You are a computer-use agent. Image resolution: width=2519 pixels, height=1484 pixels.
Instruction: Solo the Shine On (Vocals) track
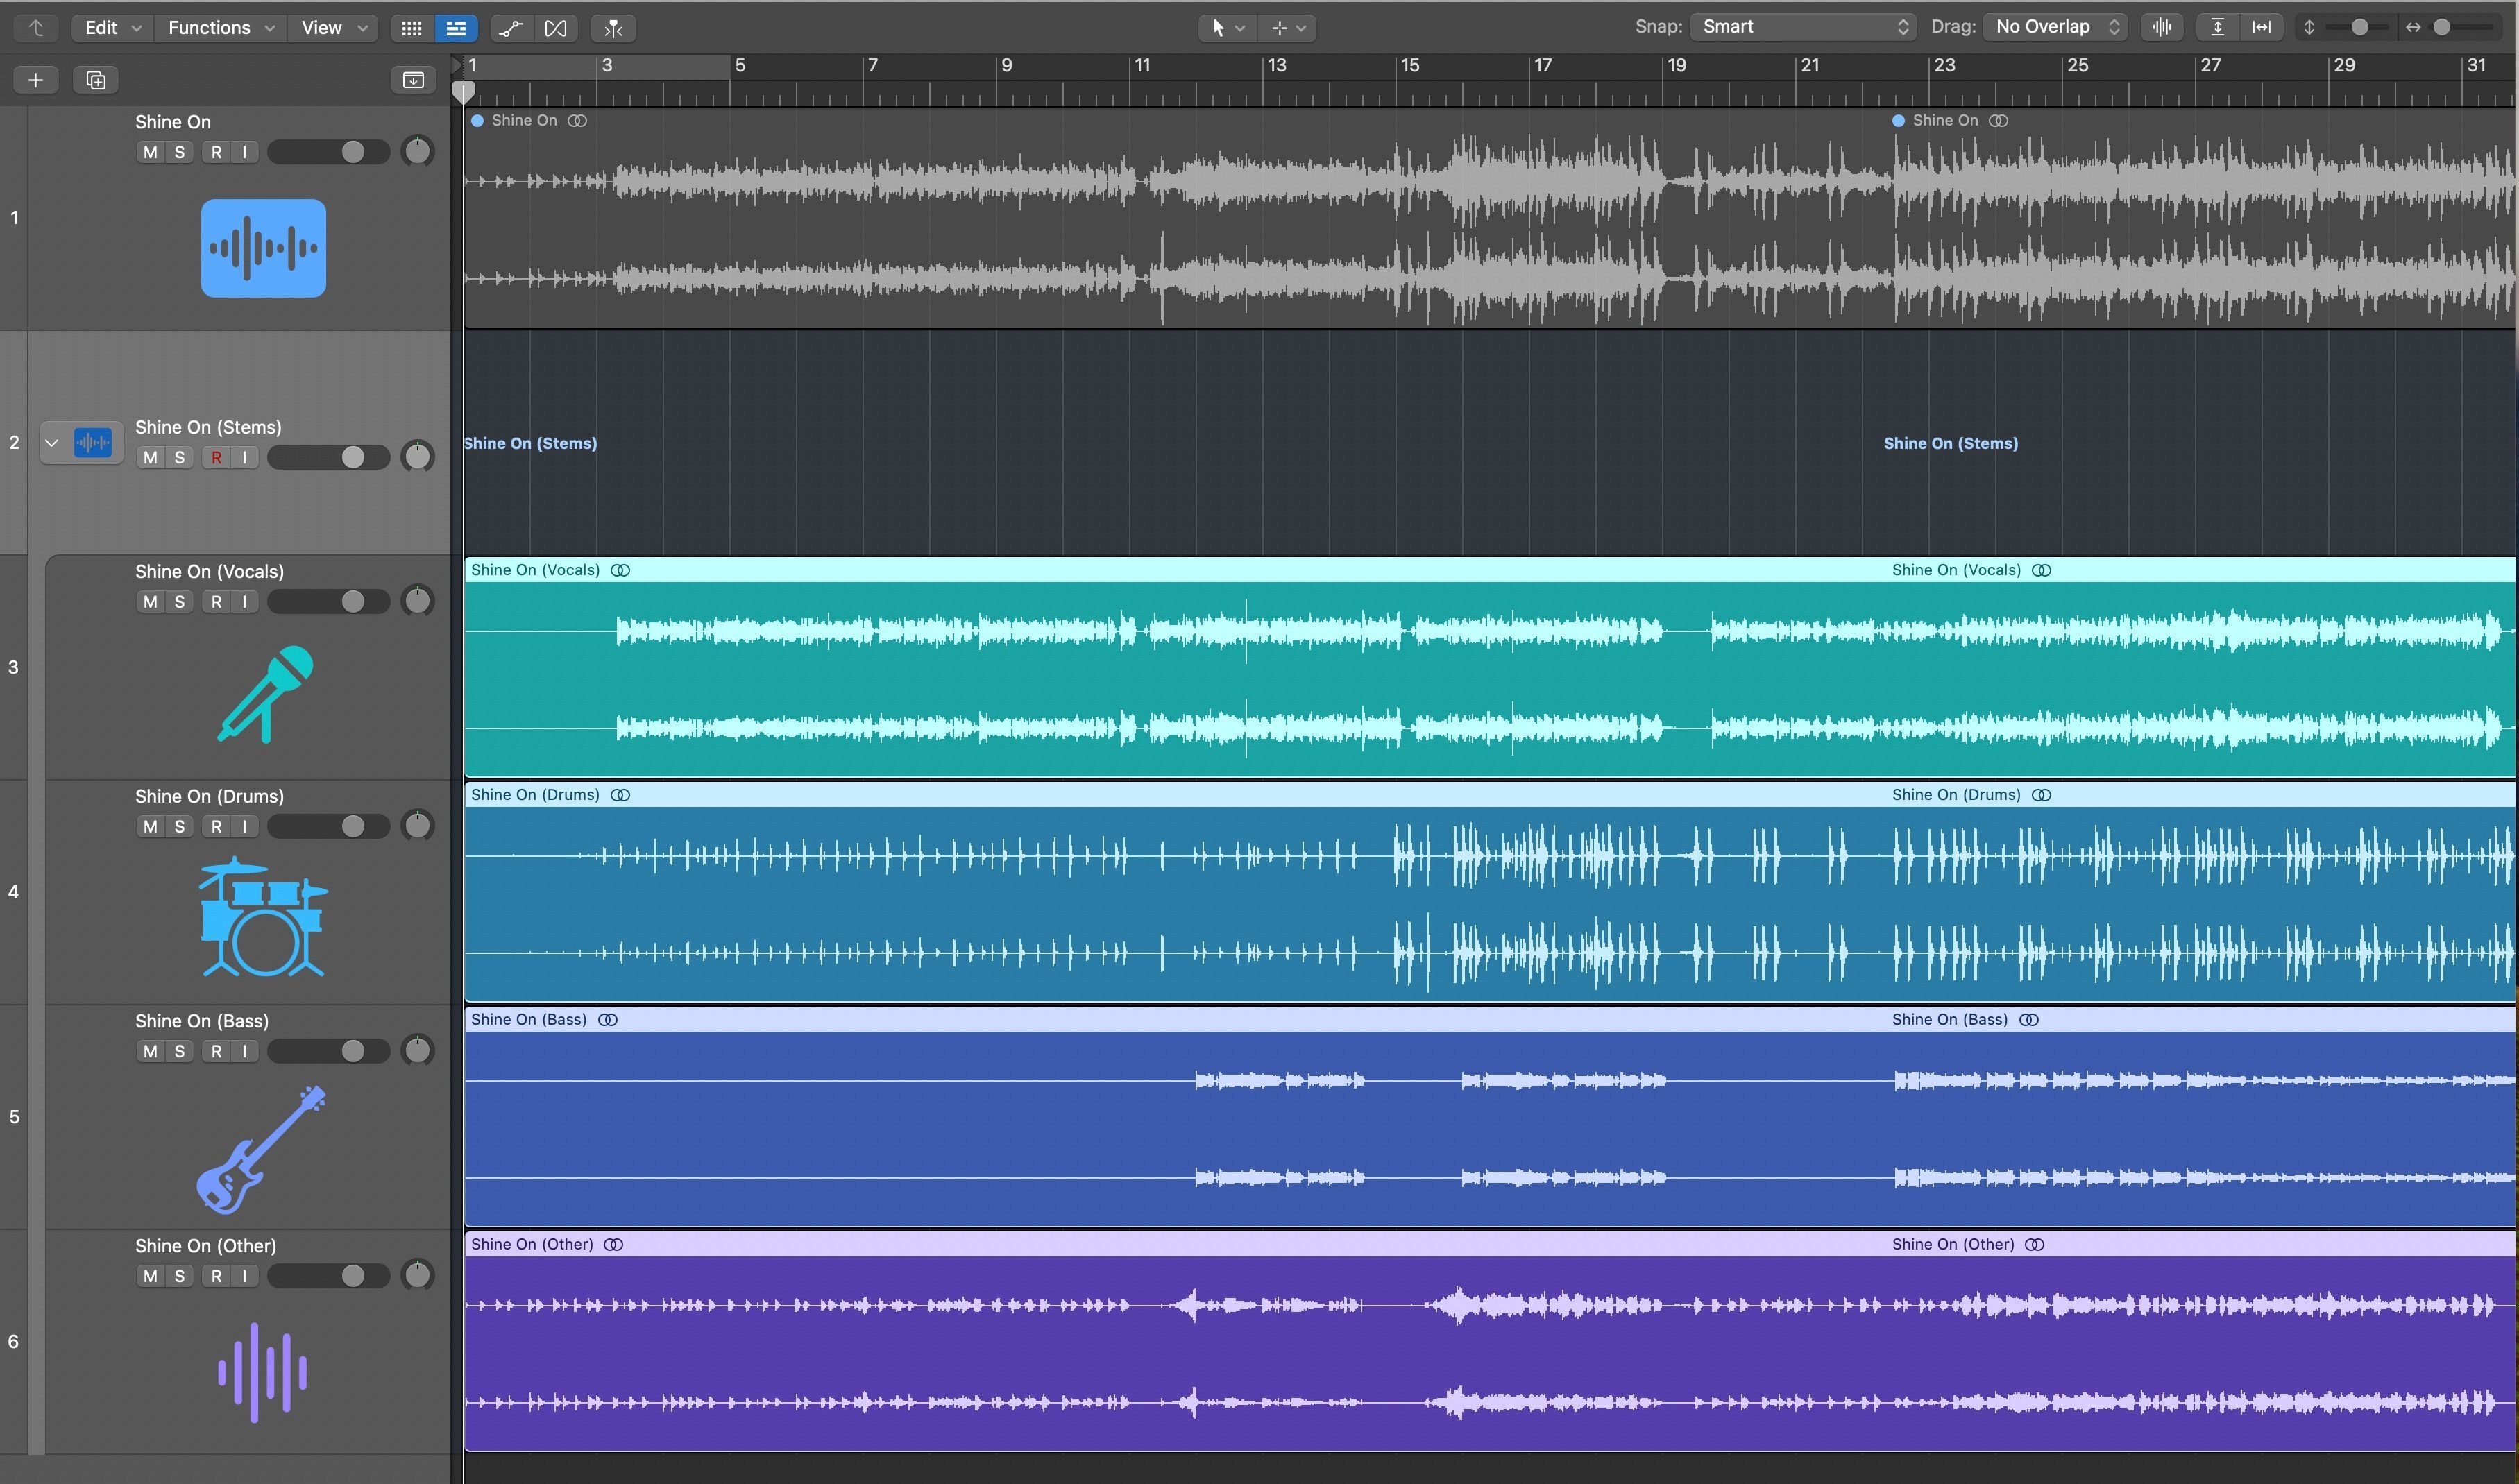click(x=179, y=601)
